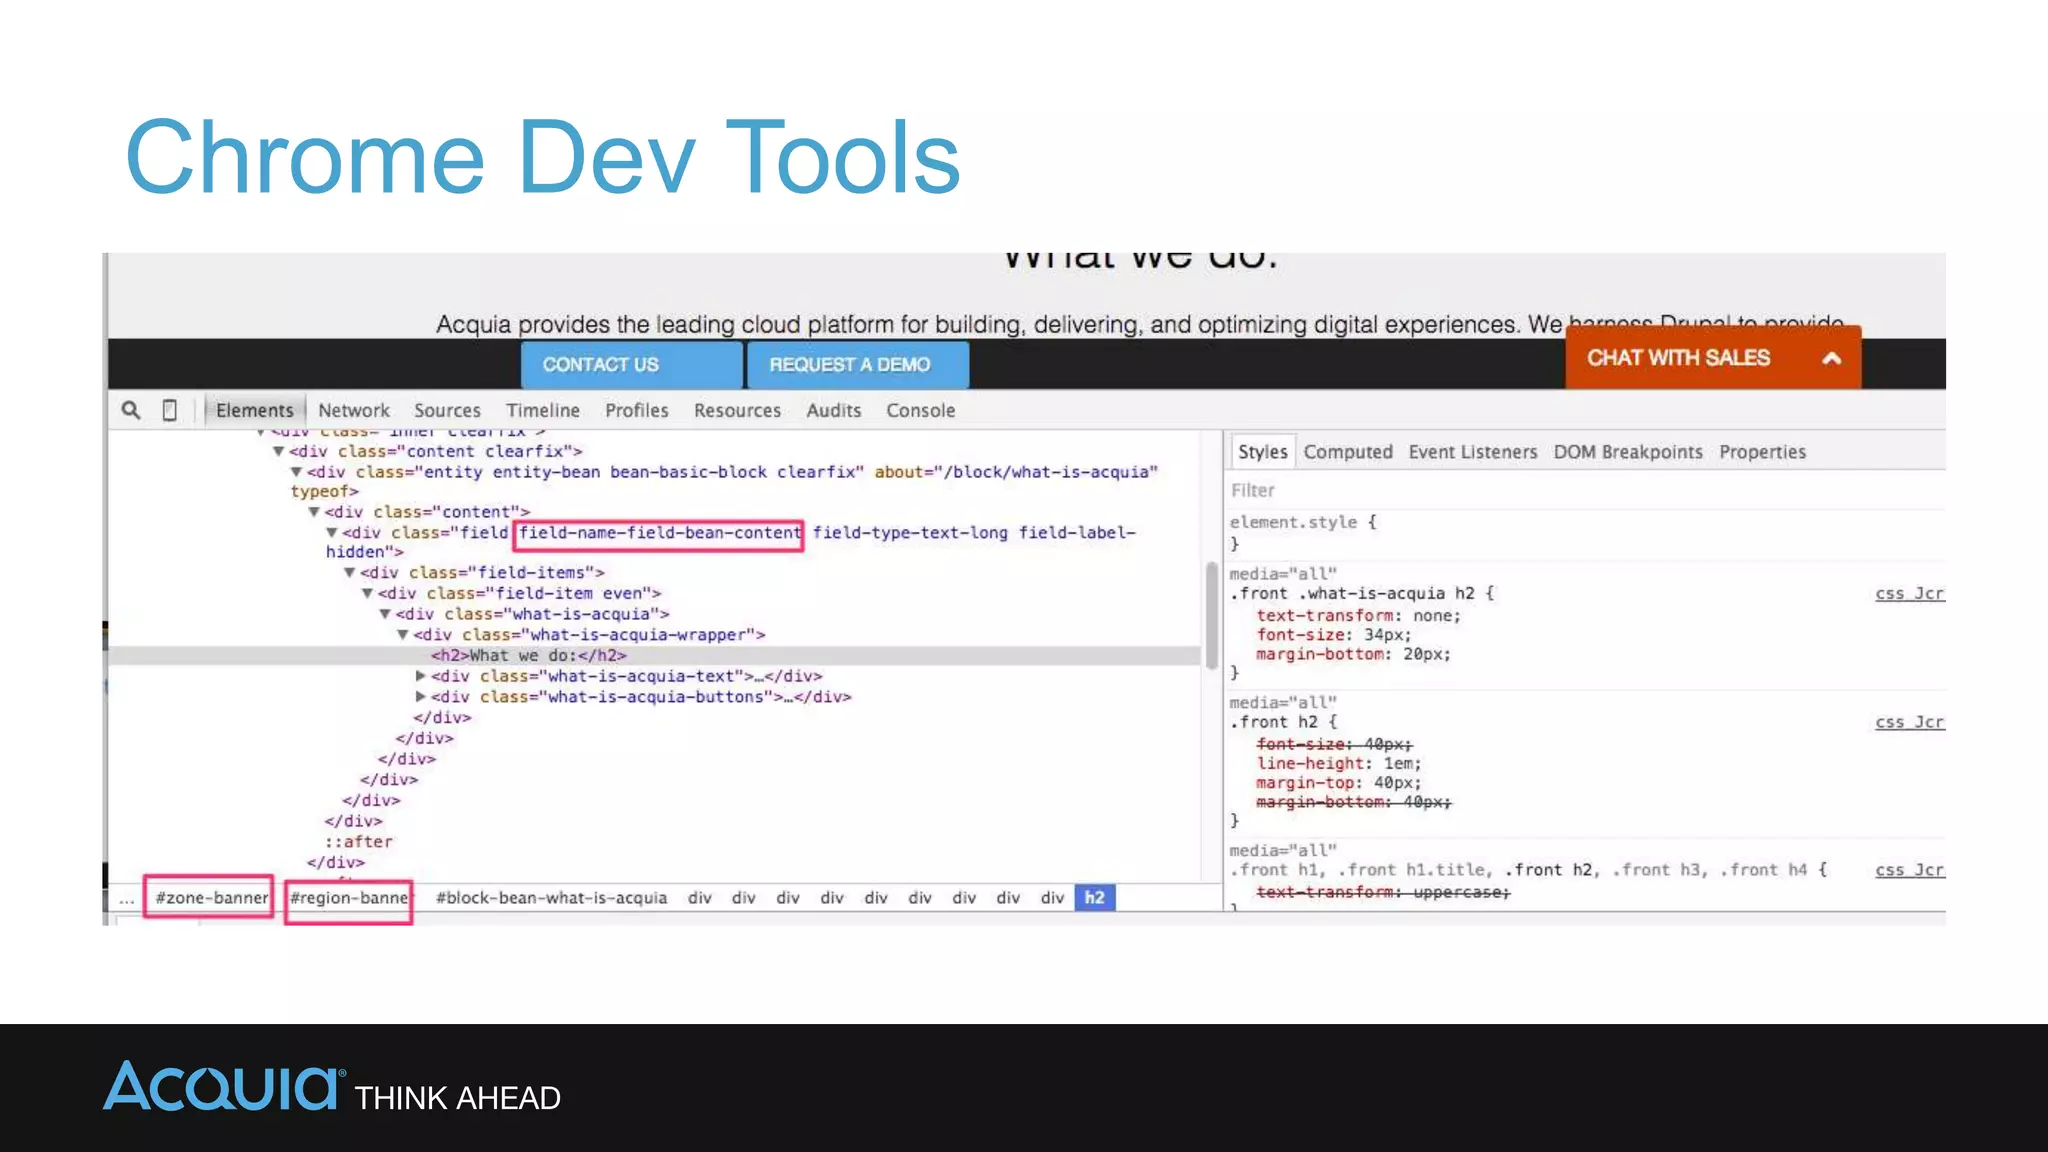Collapse the entity-bean div node
2048x1152 pixels.
tap(297, 472)
